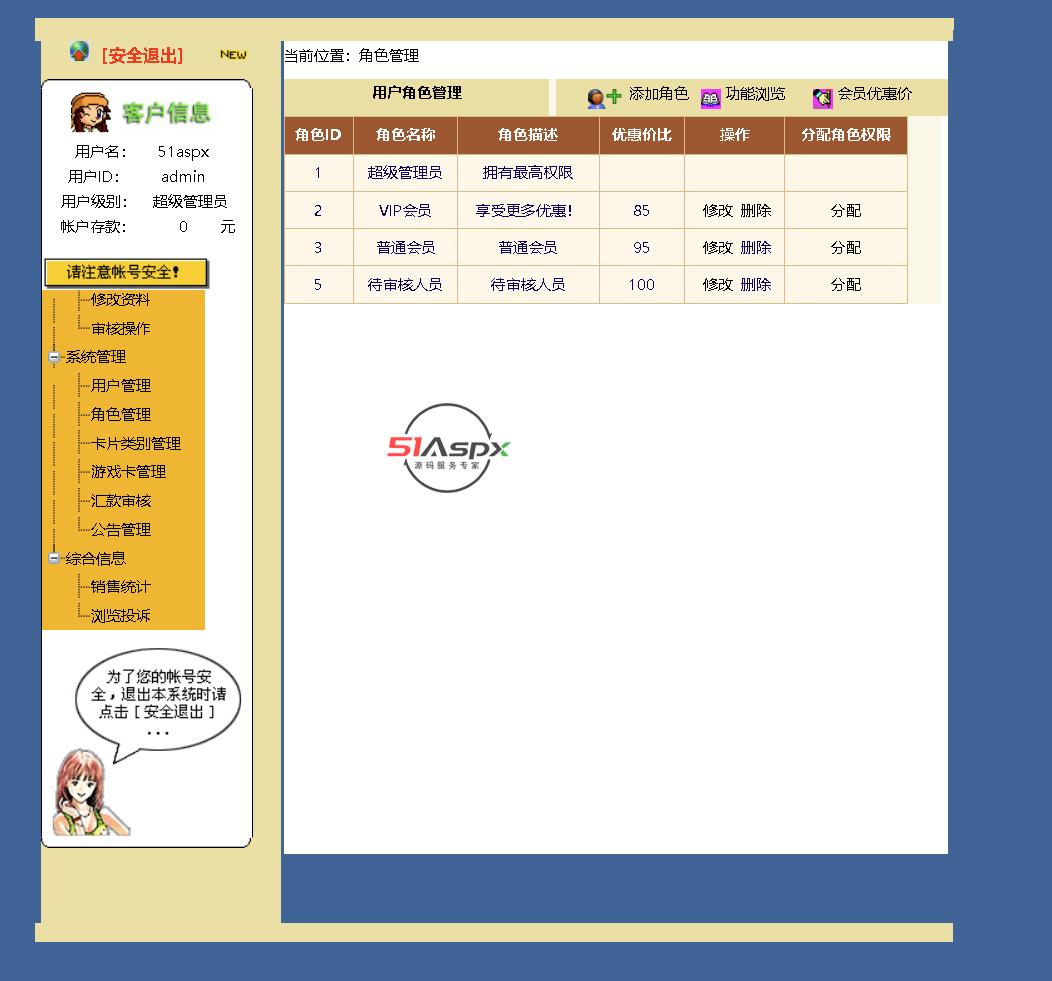This screenshot has height=981, width=1052.
Task: Click the 优惠价比 column header
Action: pos(641,136)
